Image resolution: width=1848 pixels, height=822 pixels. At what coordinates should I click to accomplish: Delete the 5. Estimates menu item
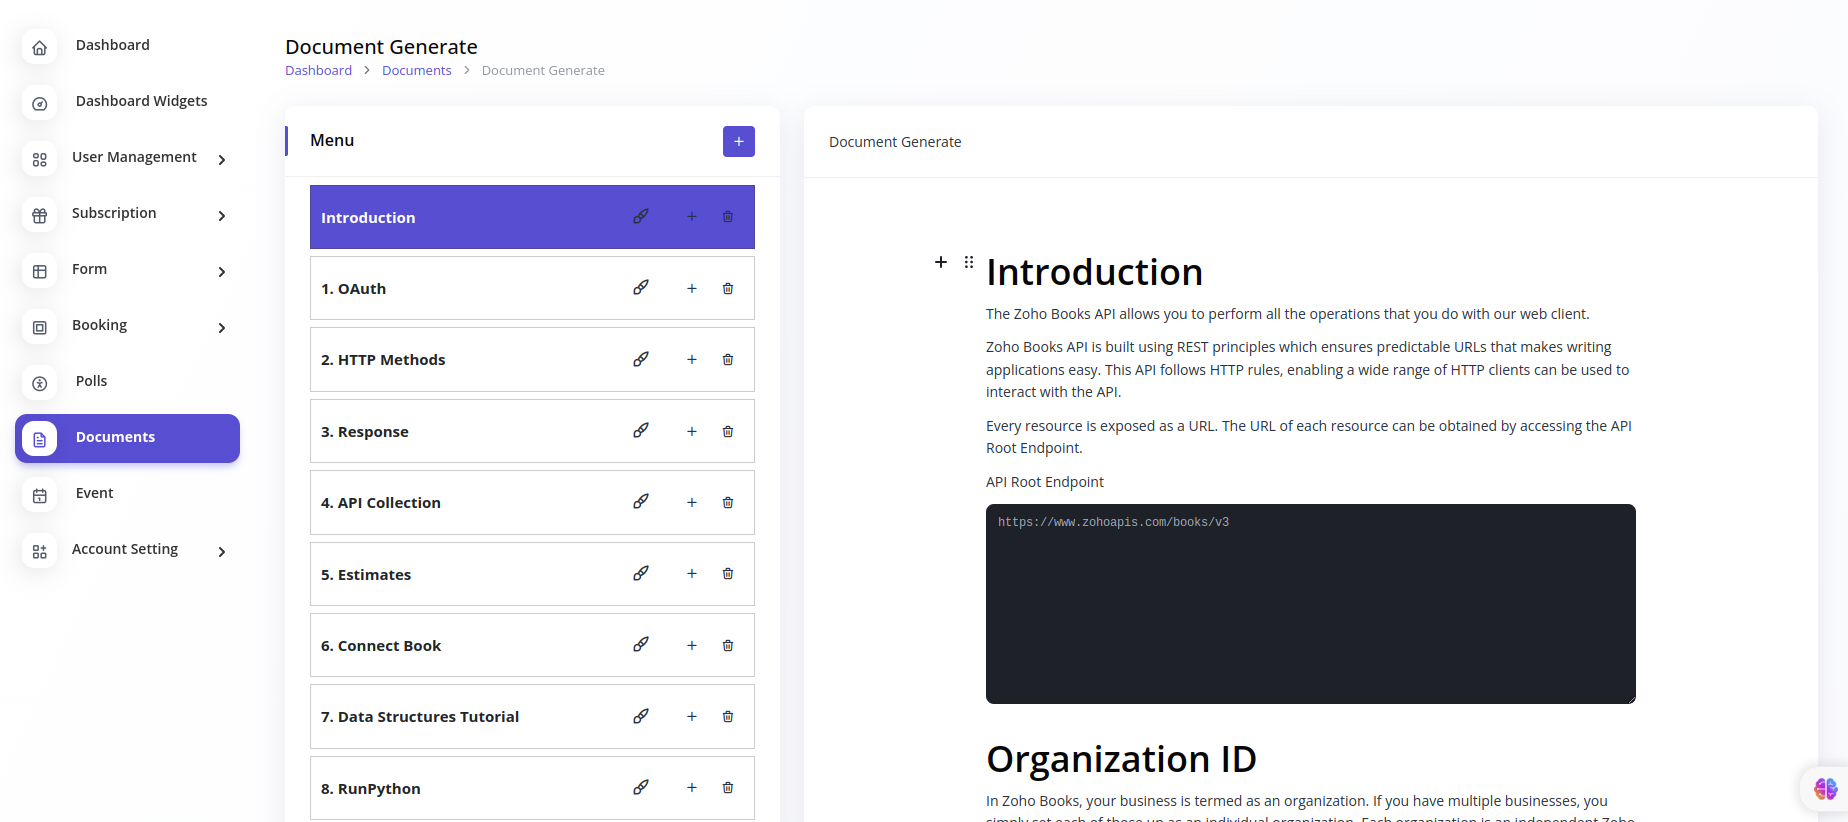[728, 574]
